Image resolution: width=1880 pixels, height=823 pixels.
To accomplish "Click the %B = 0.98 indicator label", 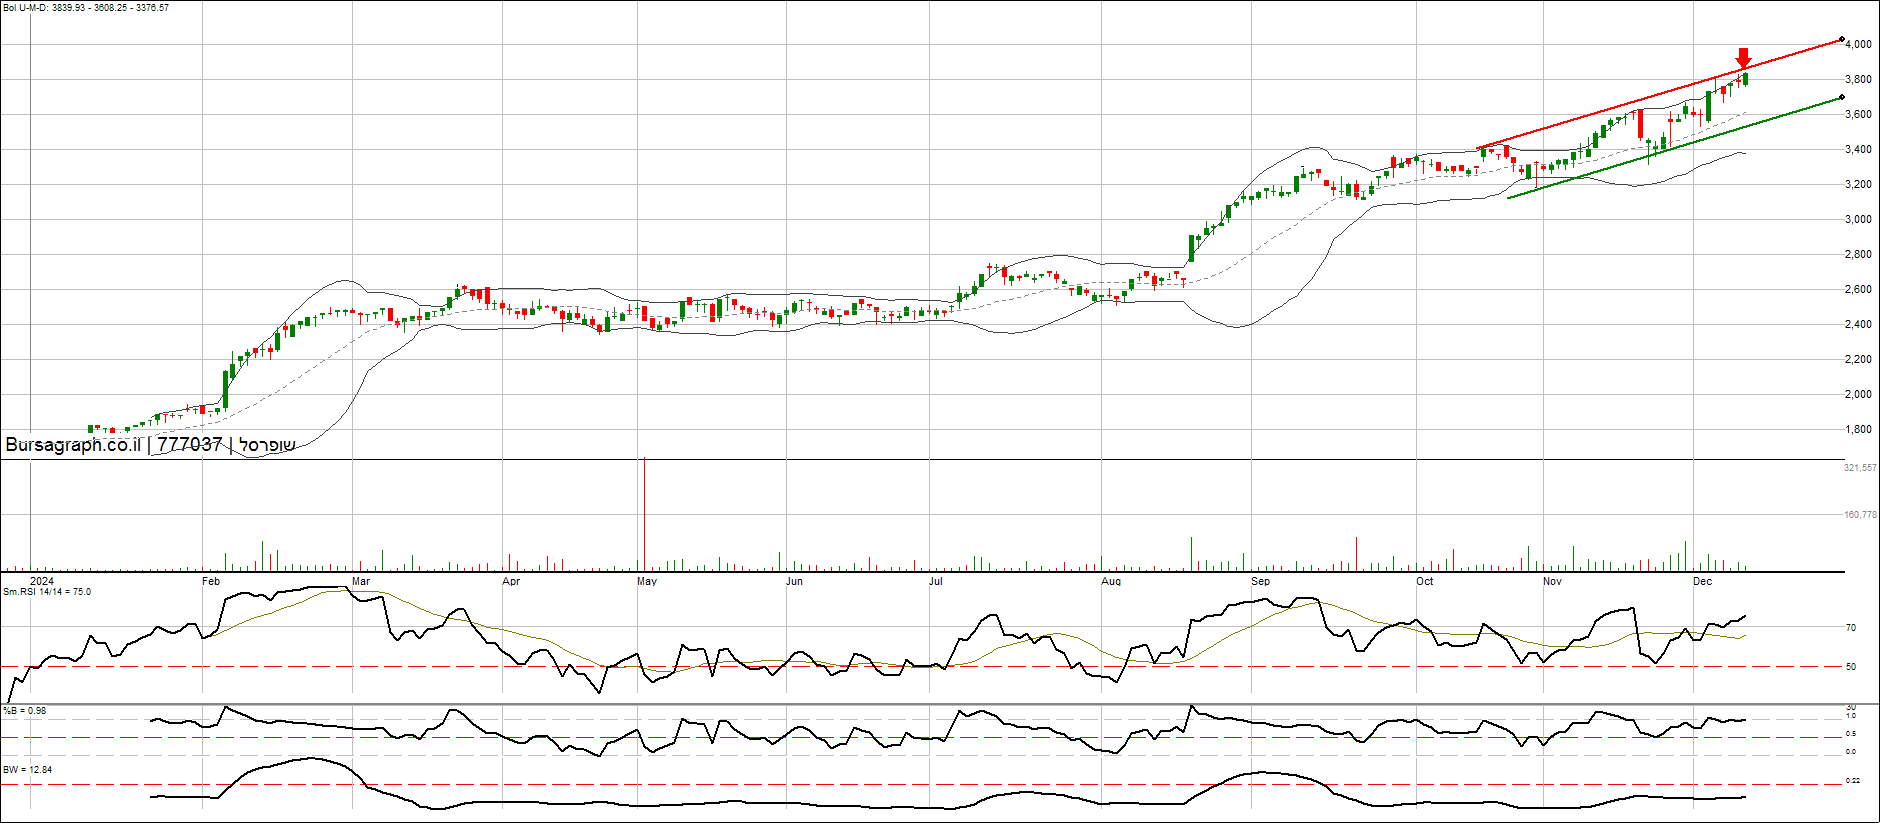I will pos(25,711).
